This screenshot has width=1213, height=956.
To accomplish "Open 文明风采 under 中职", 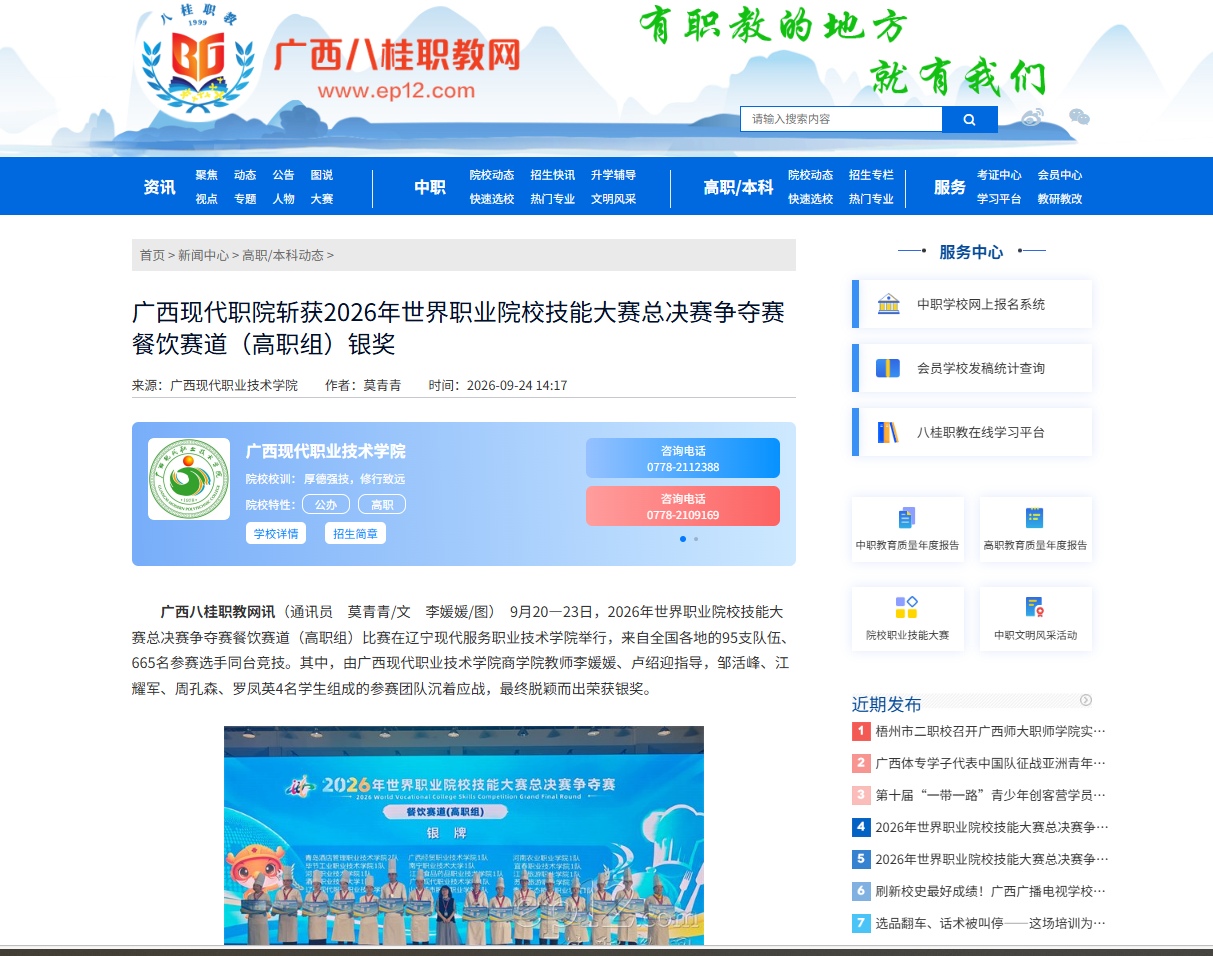I will 613,199.
